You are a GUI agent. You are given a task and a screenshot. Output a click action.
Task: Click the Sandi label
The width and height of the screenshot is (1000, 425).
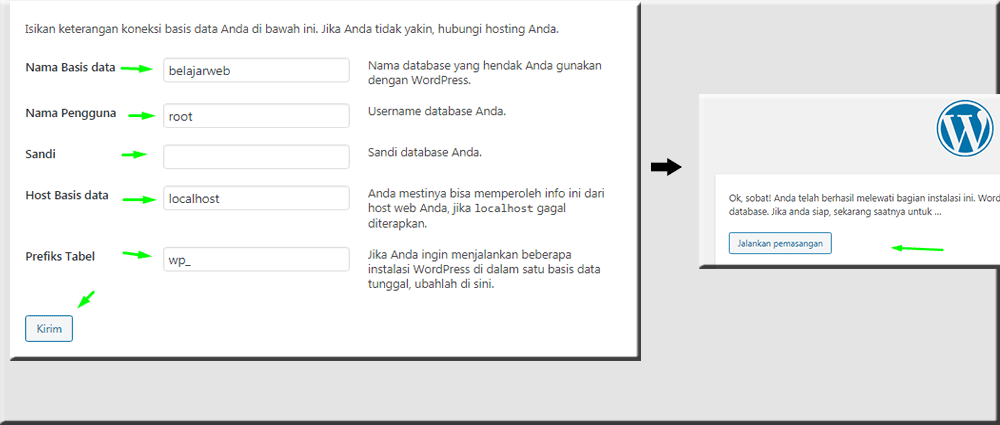(x=40, y=154)
